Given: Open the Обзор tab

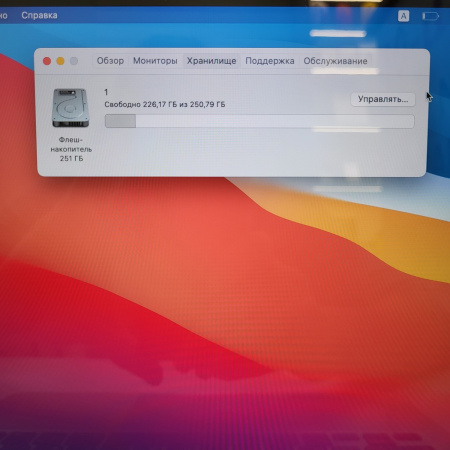Looking at the screenshot, I should pos(110,61).
